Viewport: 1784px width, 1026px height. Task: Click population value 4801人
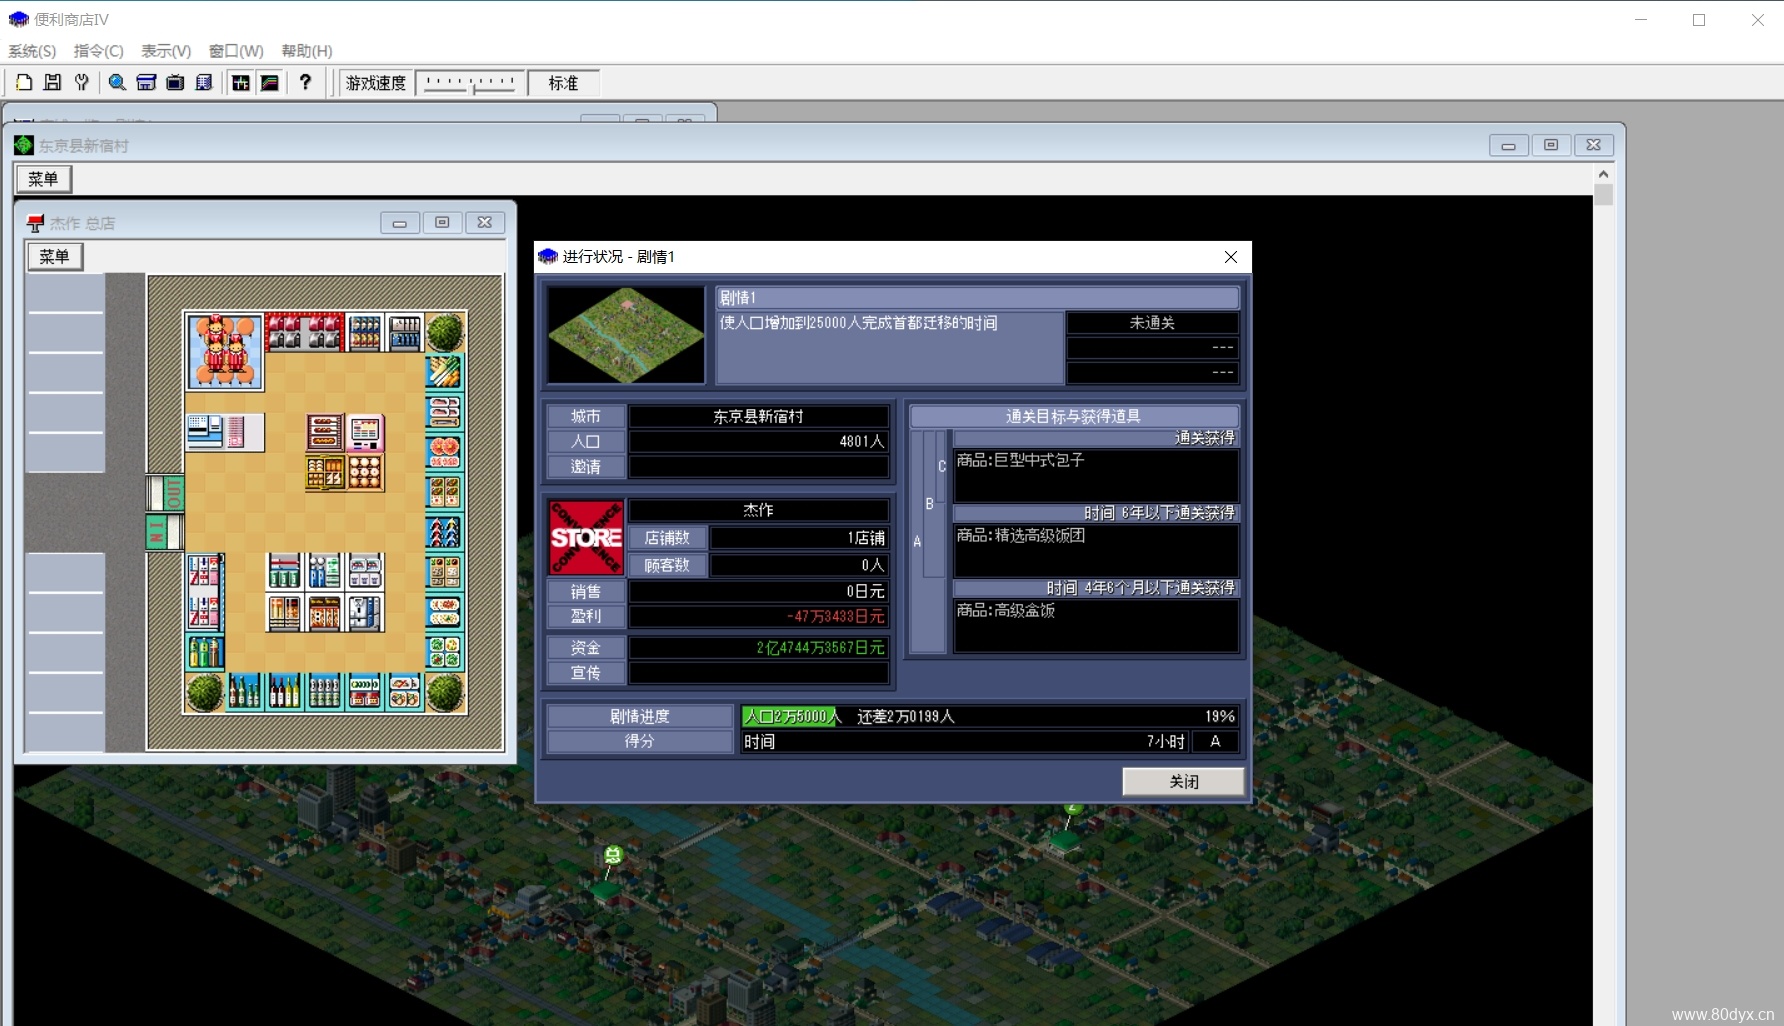click(861, 441)
